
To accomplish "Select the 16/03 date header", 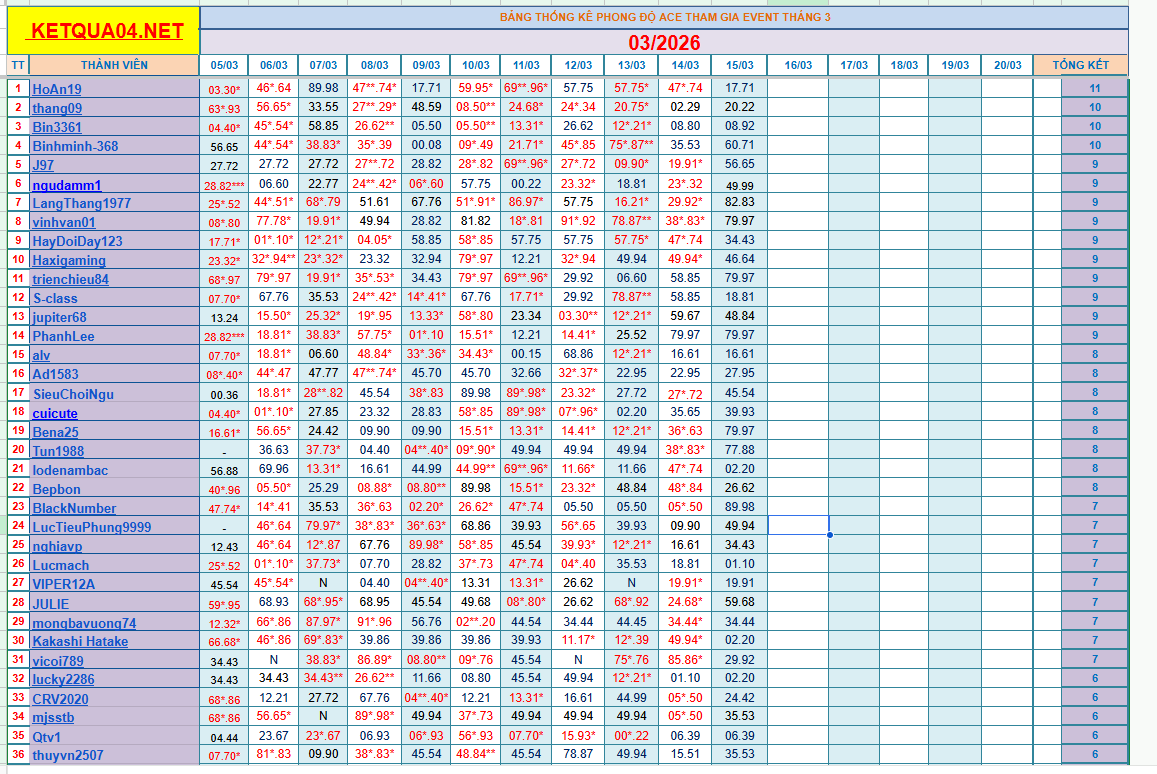I will click(x=798, y=65).
